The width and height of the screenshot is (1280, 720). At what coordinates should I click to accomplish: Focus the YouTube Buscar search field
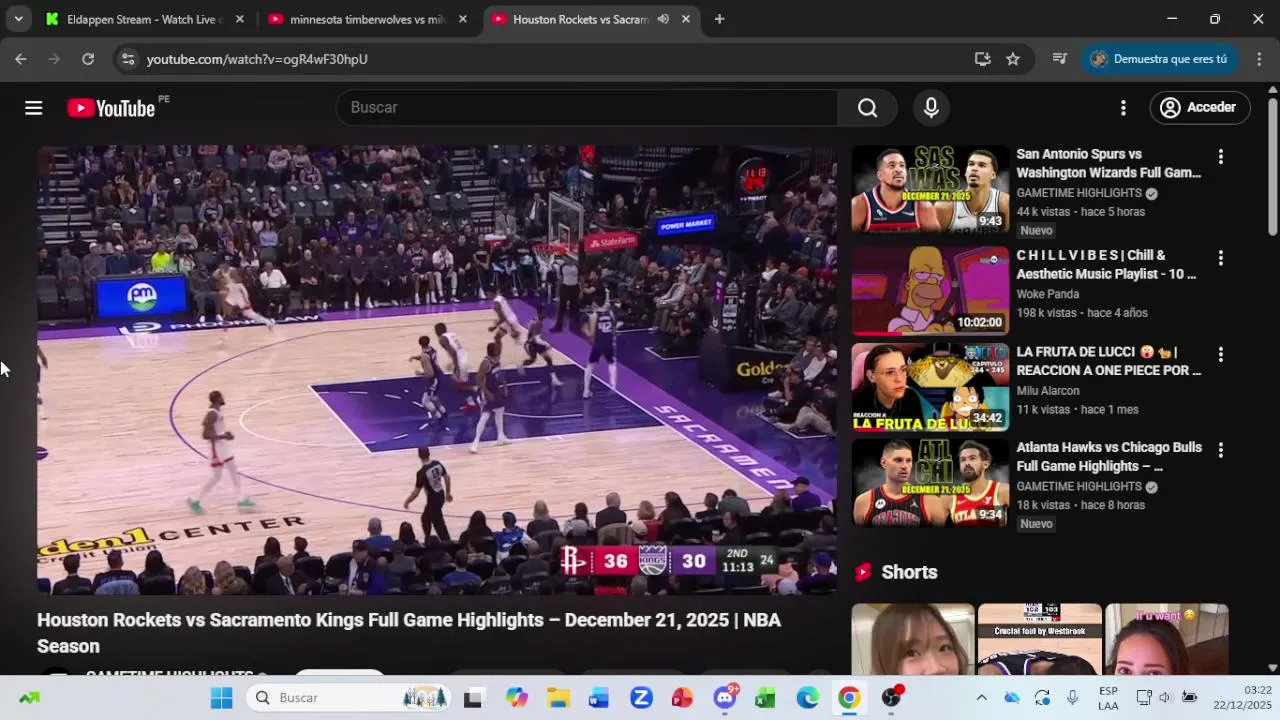point(587,108)
